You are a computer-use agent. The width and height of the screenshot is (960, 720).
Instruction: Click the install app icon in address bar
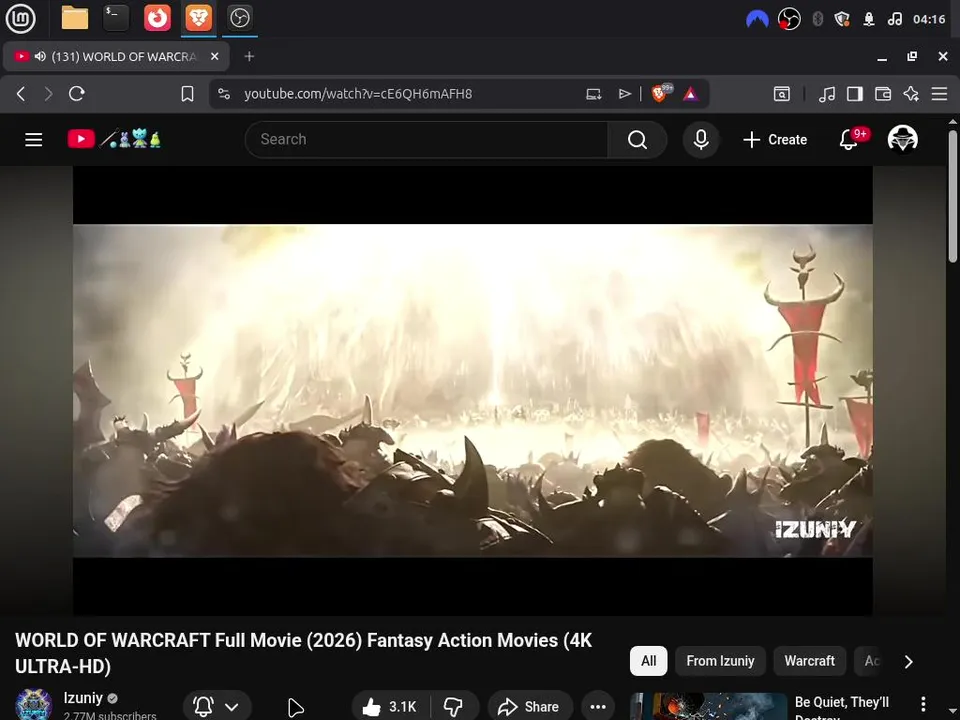(x=593, y=94)
